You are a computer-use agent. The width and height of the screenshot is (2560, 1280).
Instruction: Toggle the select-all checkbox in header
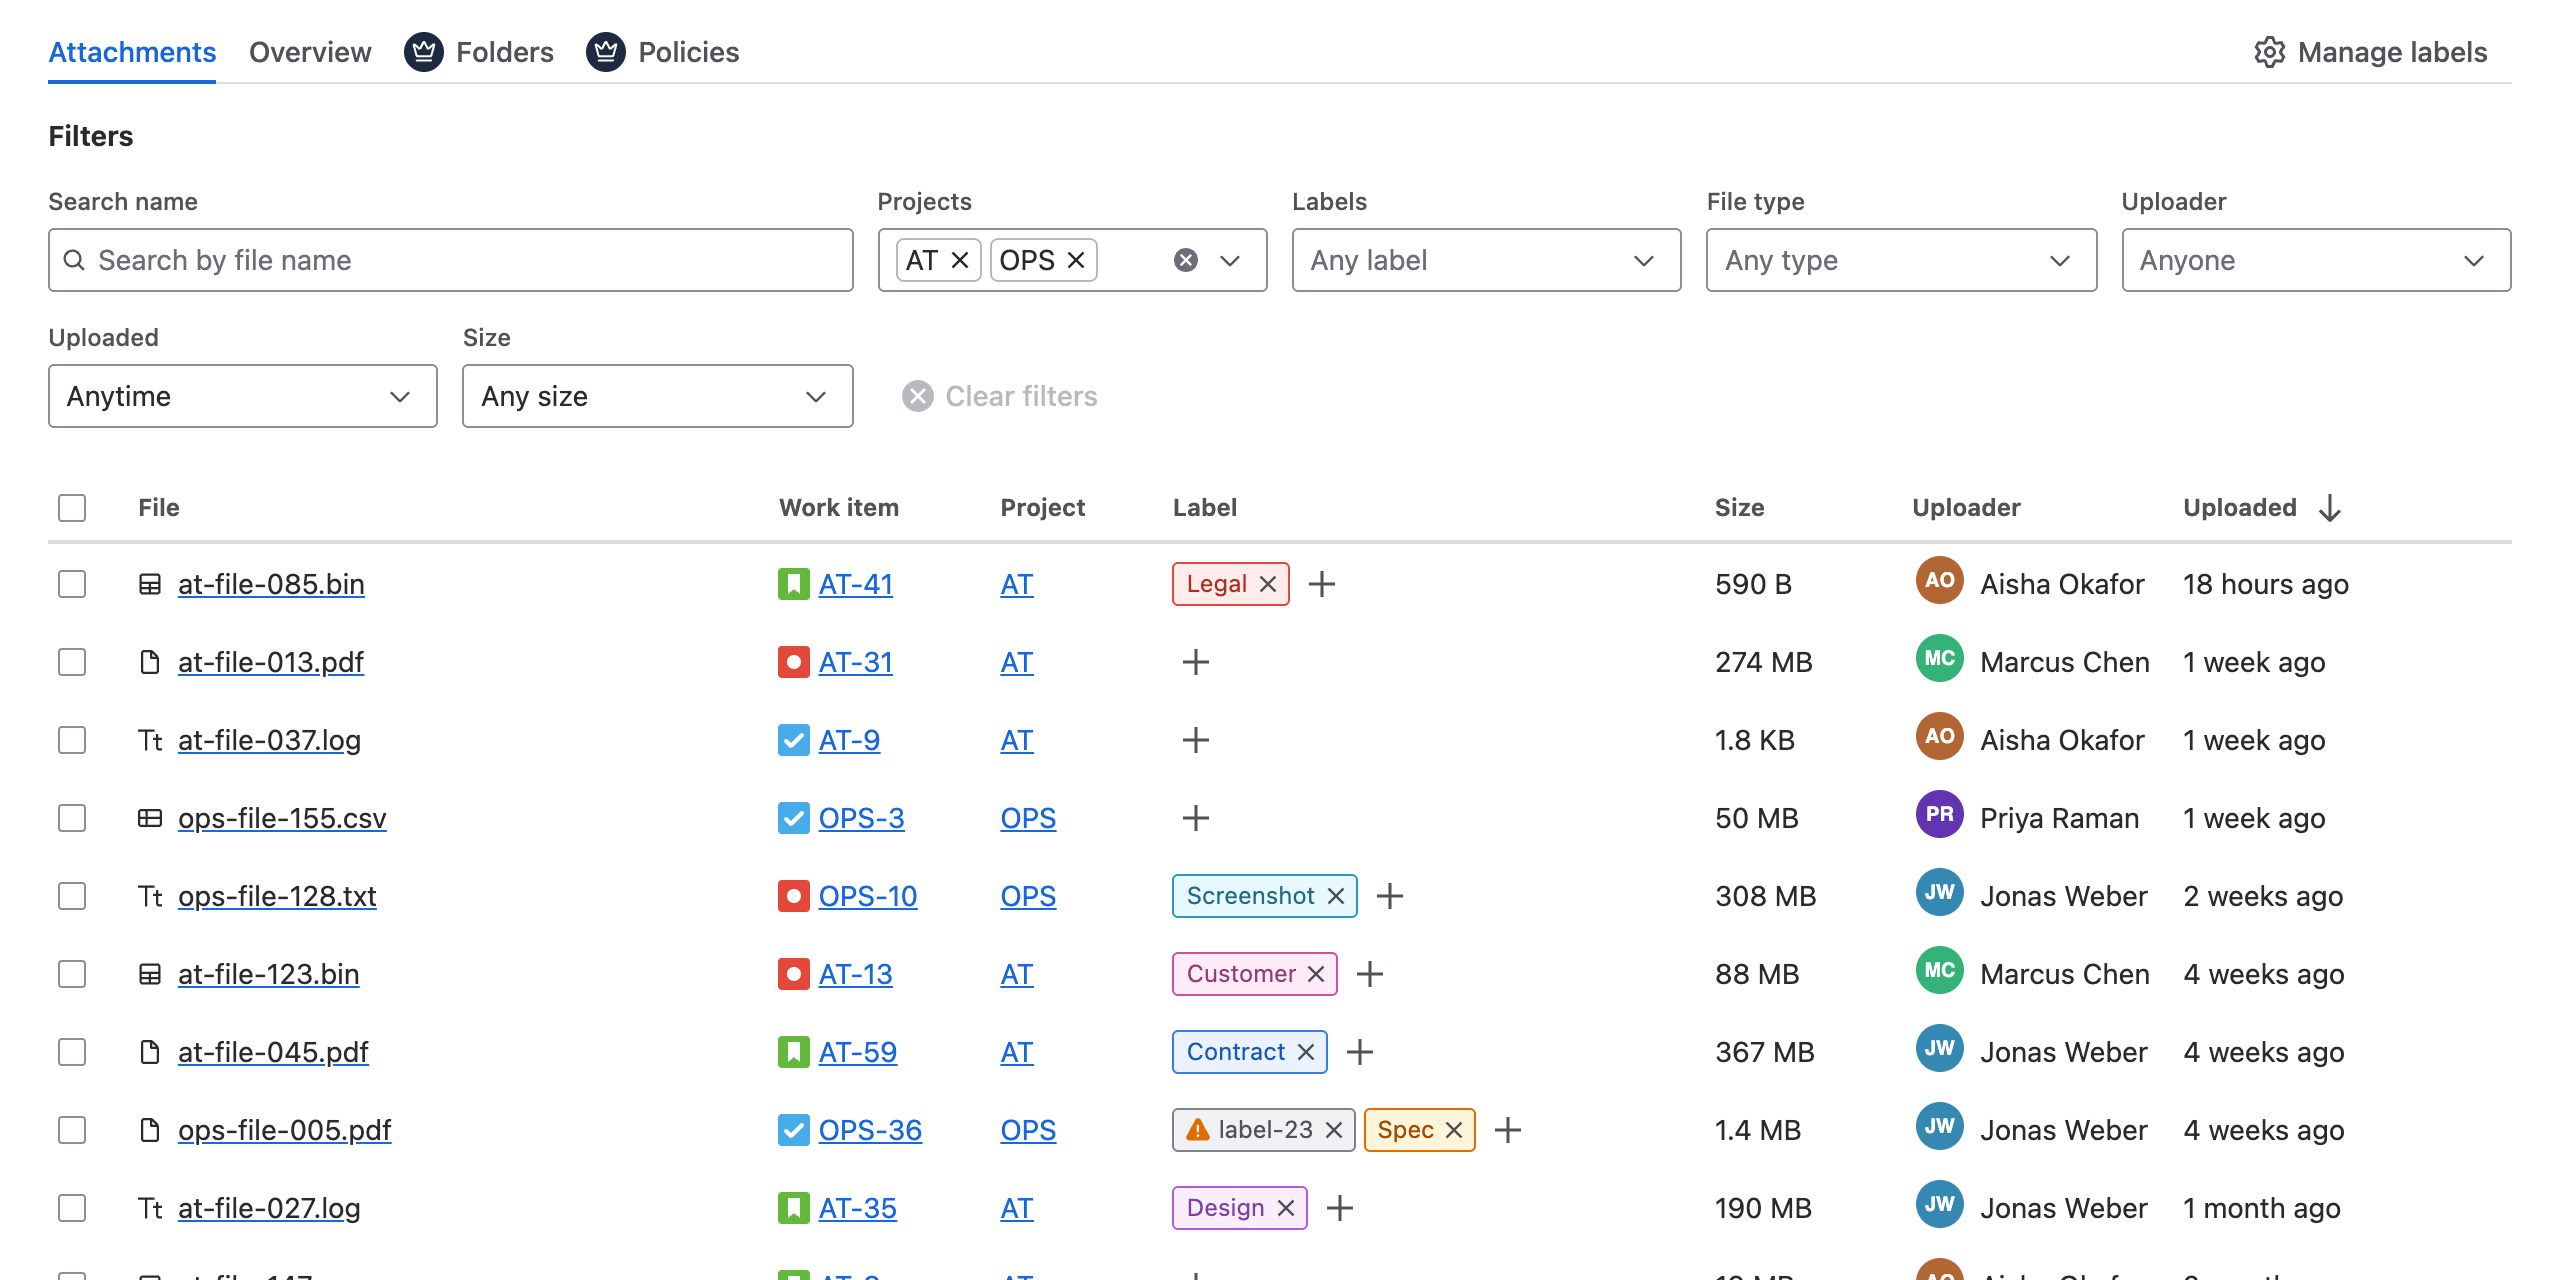click(x=72, y=508)
